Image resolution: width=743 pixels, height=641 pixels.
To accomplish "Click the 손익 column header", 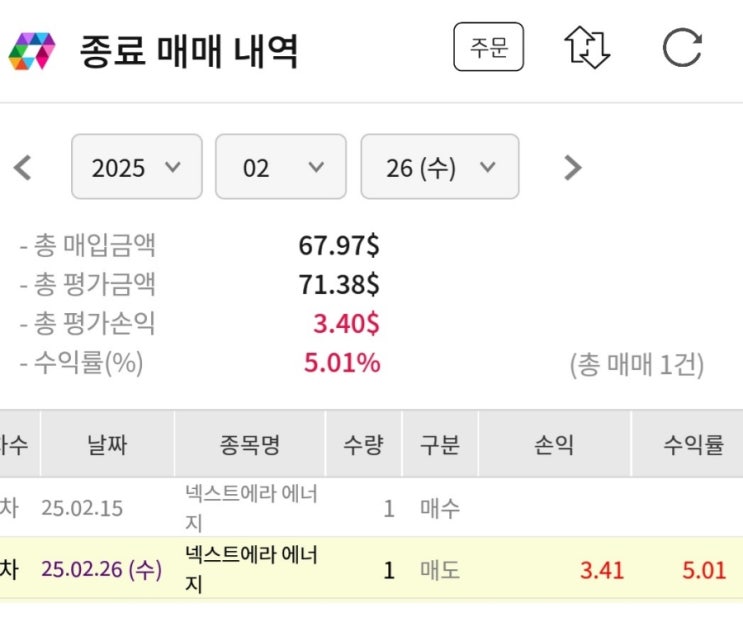I will pos(554,444).
